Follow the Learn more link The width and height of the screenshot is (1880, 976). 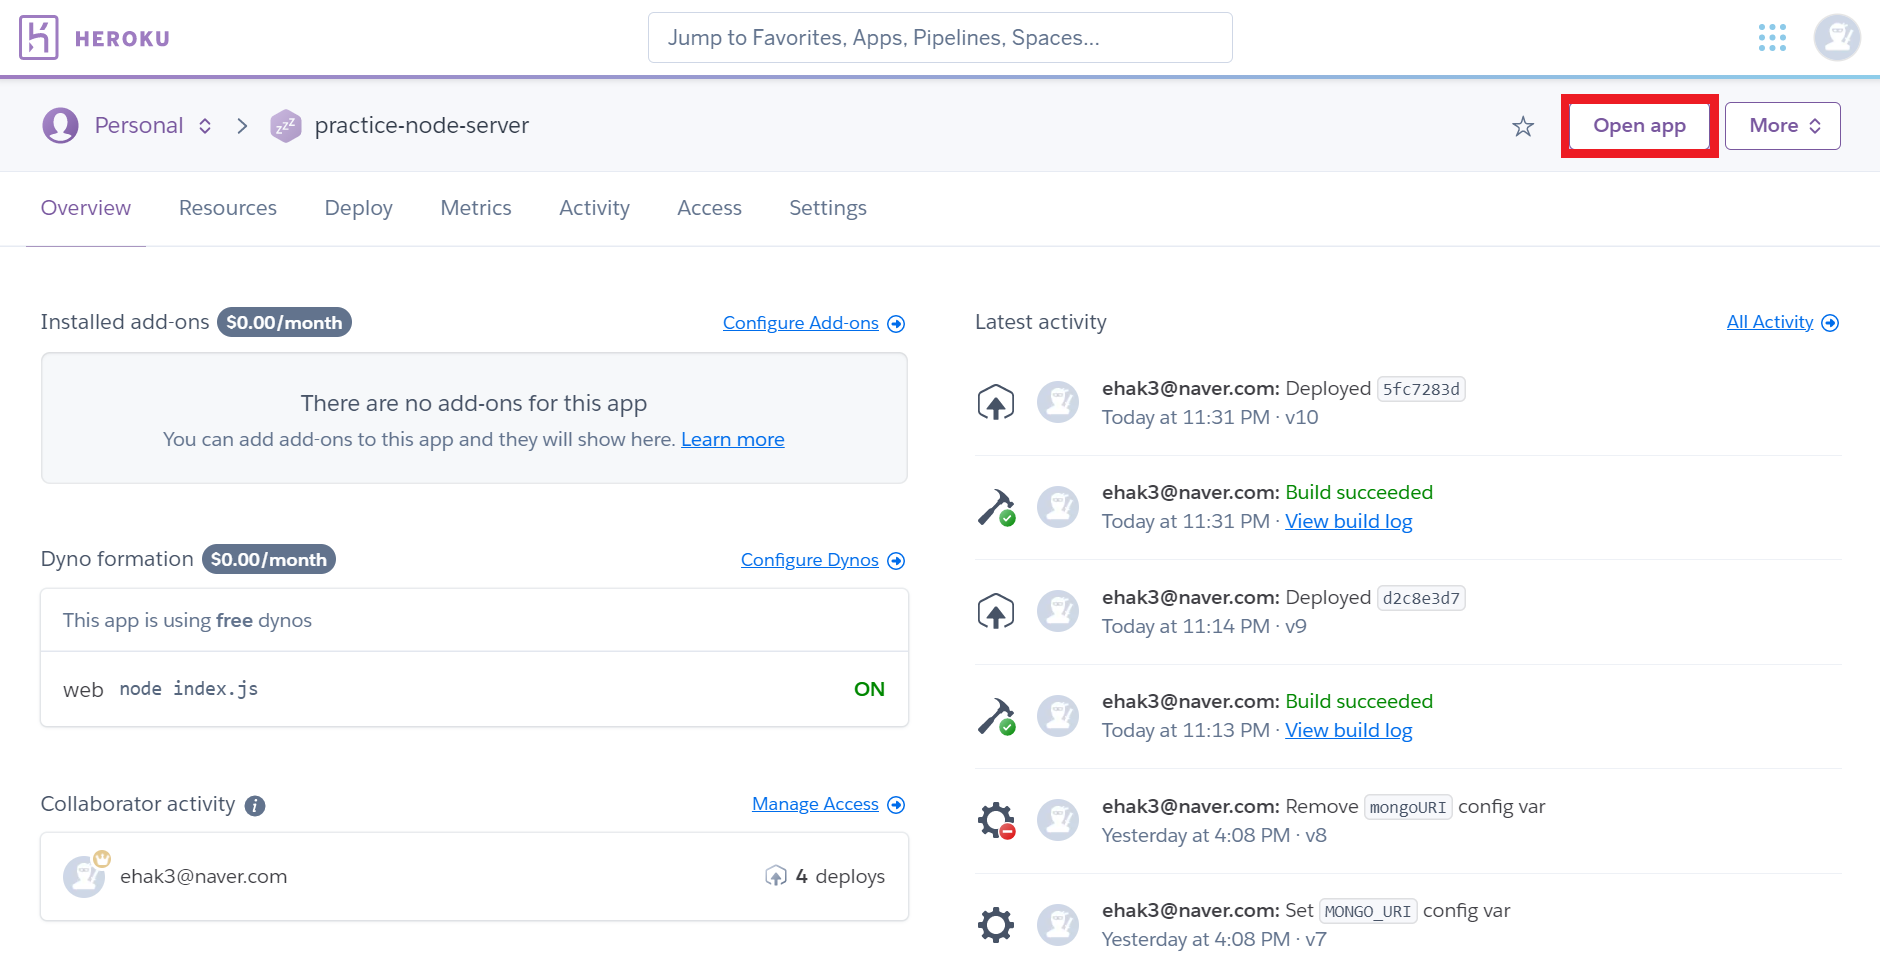click(x=733, y=440)
